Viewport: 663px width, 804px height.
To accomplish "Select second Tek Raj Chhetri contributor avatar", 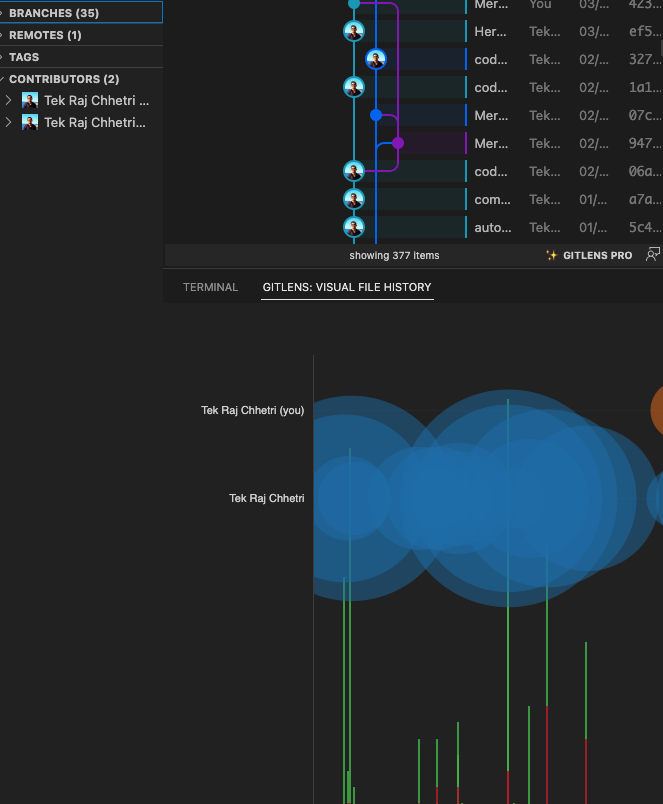I will (x=30, y=123).
